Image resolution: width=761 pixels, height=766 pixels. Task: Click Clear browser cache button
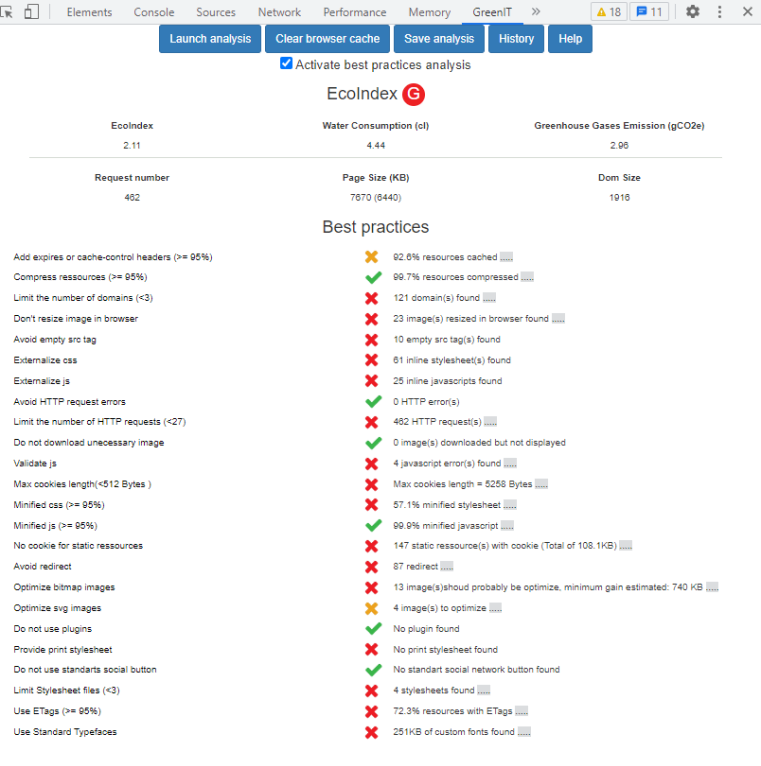point(327,39)
